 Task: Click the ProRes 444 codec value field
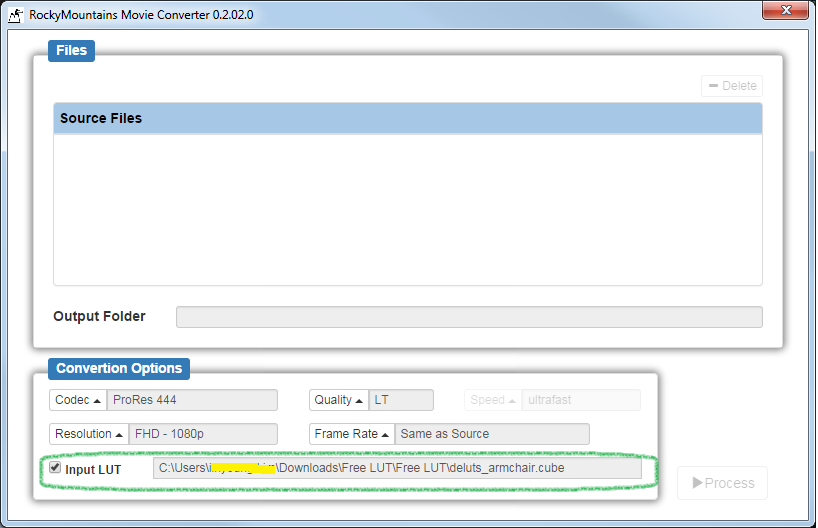pos(192,400)
